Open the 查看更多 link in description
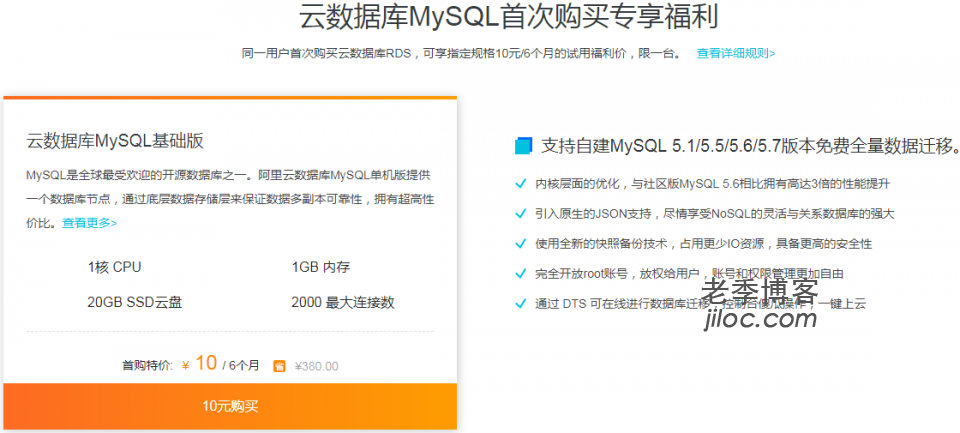Viewport: 960px width, 433px height. [x=89, y=223]
